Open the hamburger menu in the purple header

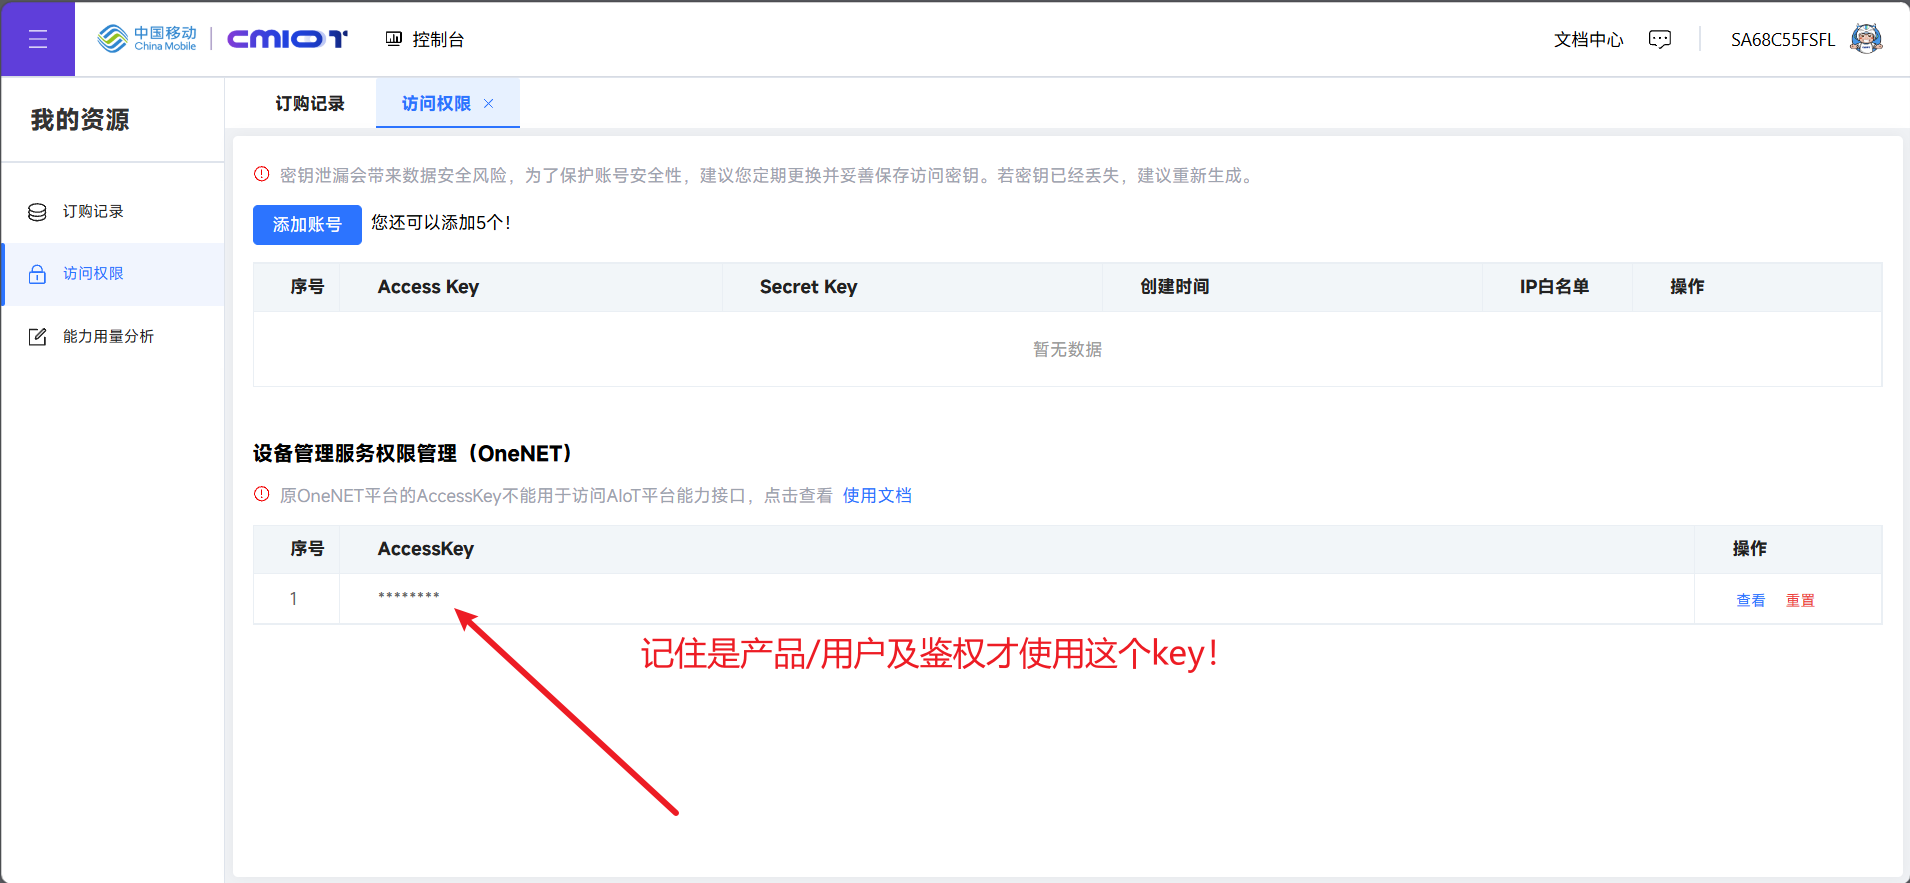(x=38, y=39)
